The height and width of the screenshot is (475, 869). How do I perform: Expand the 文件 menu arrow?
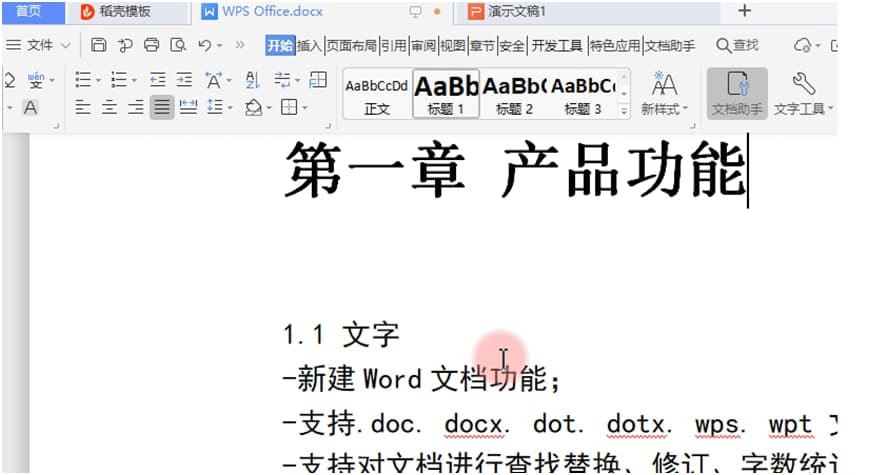[65, 45]
